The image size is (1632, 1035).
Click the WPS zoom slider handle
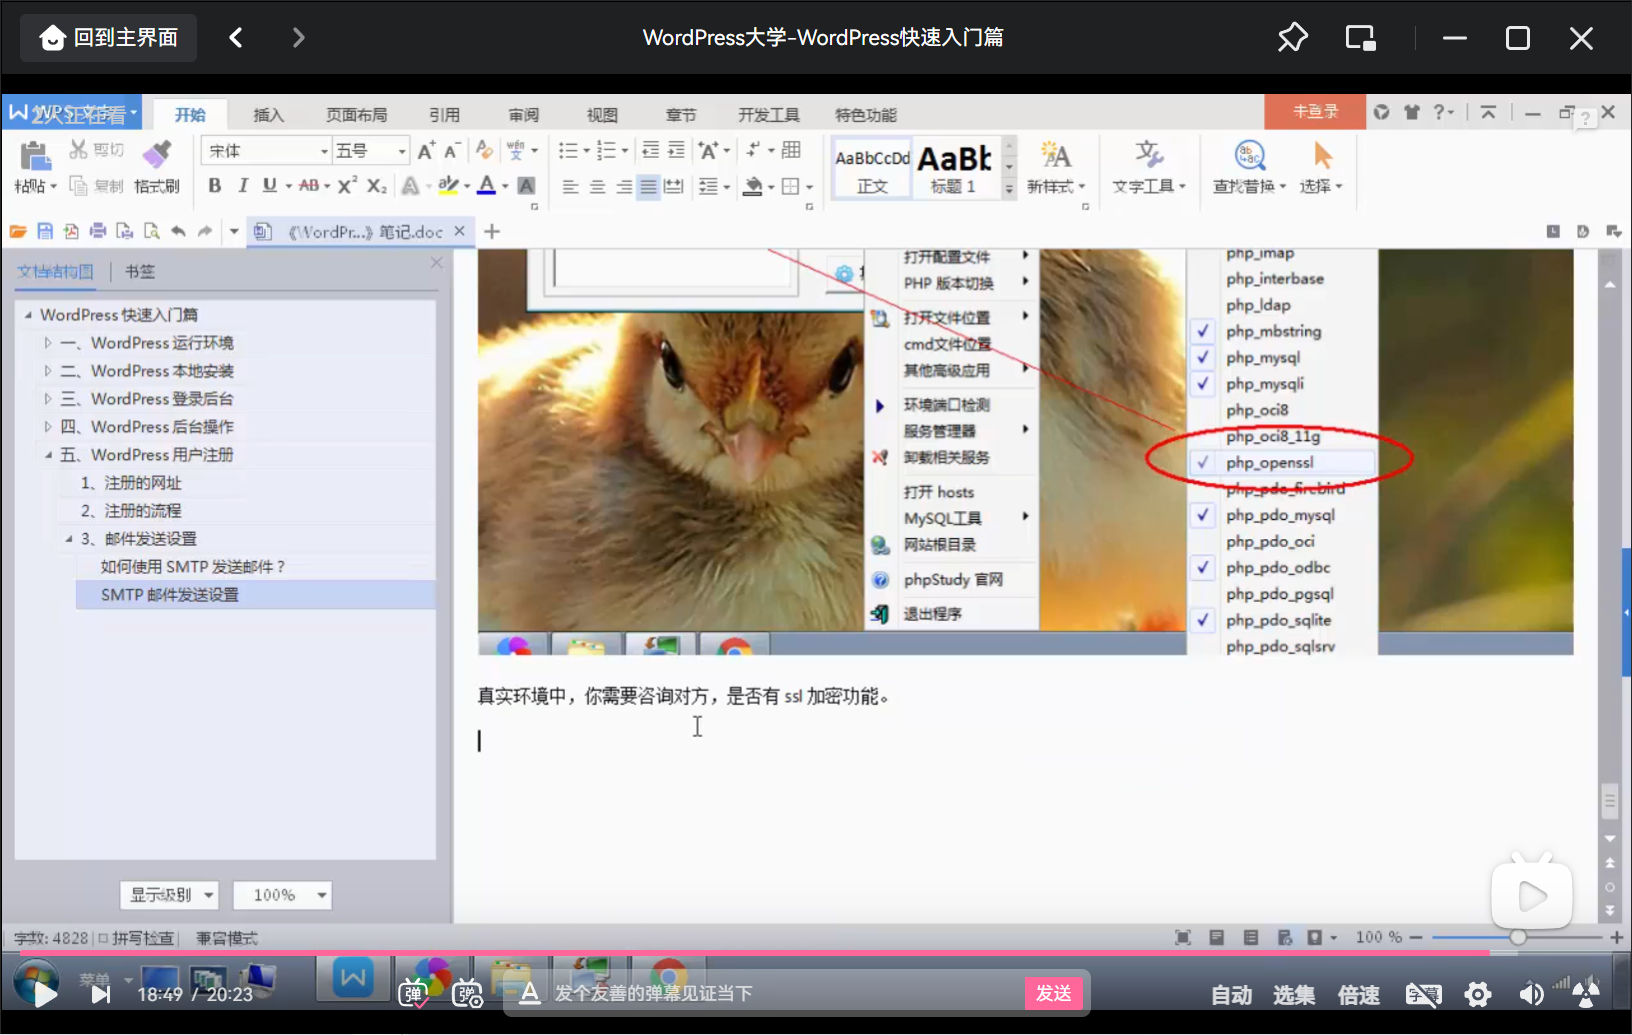[1518, 937]
